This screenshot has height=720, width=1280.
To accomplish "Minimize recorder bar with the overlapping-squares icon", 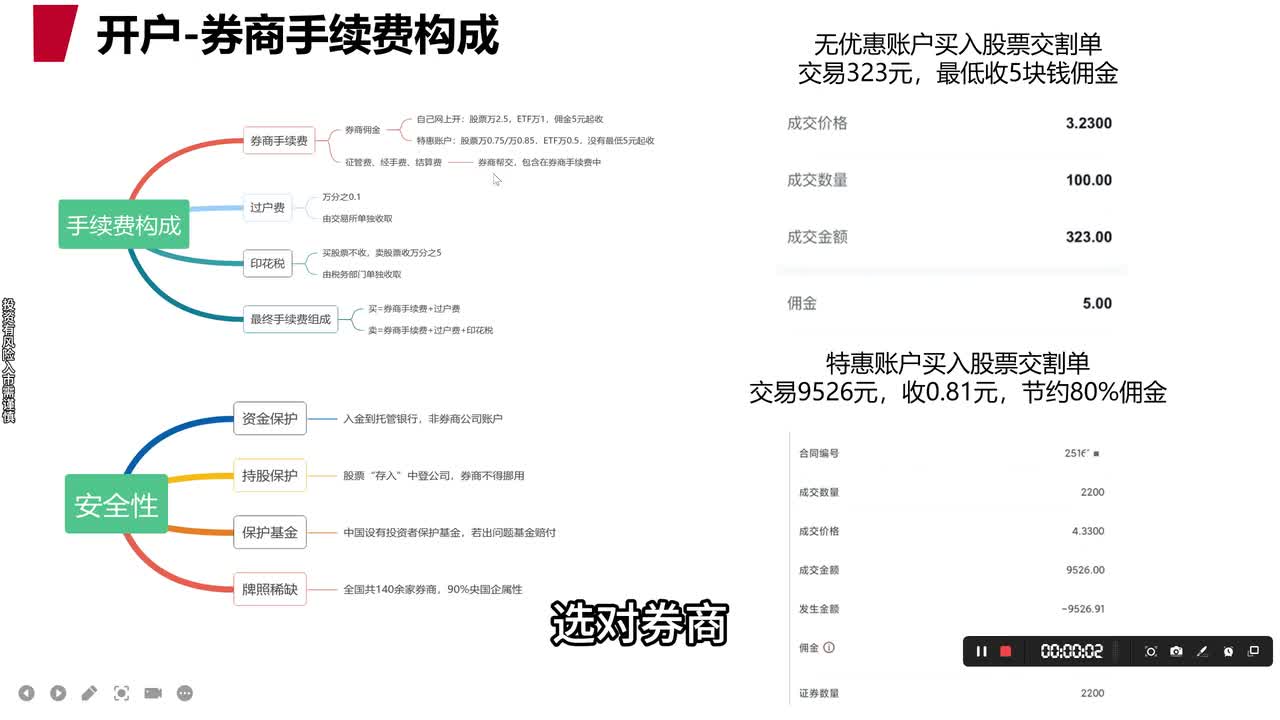I will coord(1254,651).
